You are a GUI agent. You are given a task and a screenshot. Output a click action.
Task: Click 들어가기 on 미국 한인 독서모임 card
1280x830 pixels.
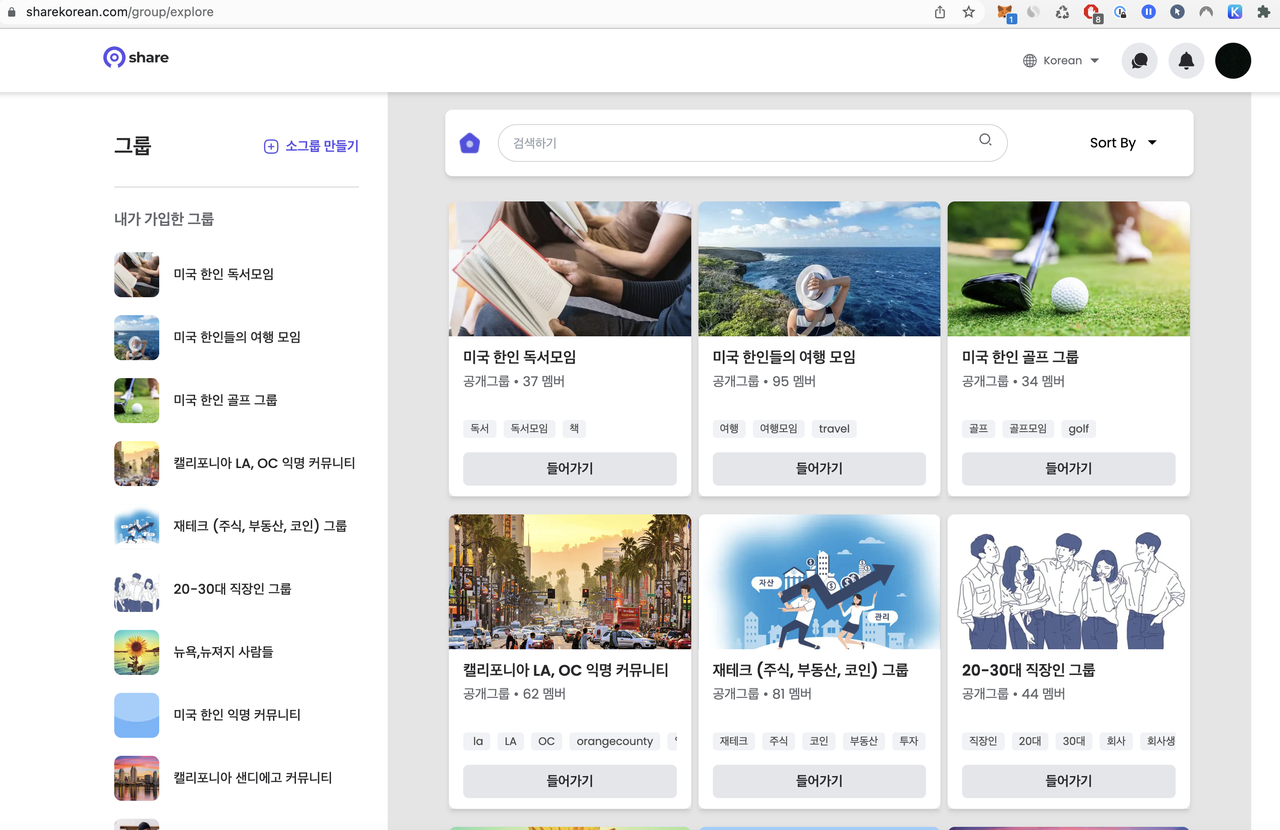[570, 468]
